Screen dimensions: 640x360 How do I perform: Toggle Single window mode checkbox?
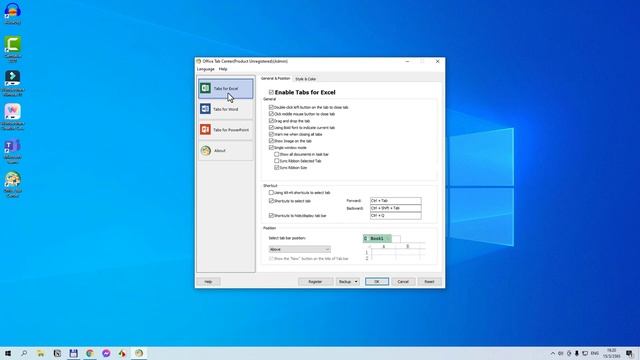(x=271, y=147)
